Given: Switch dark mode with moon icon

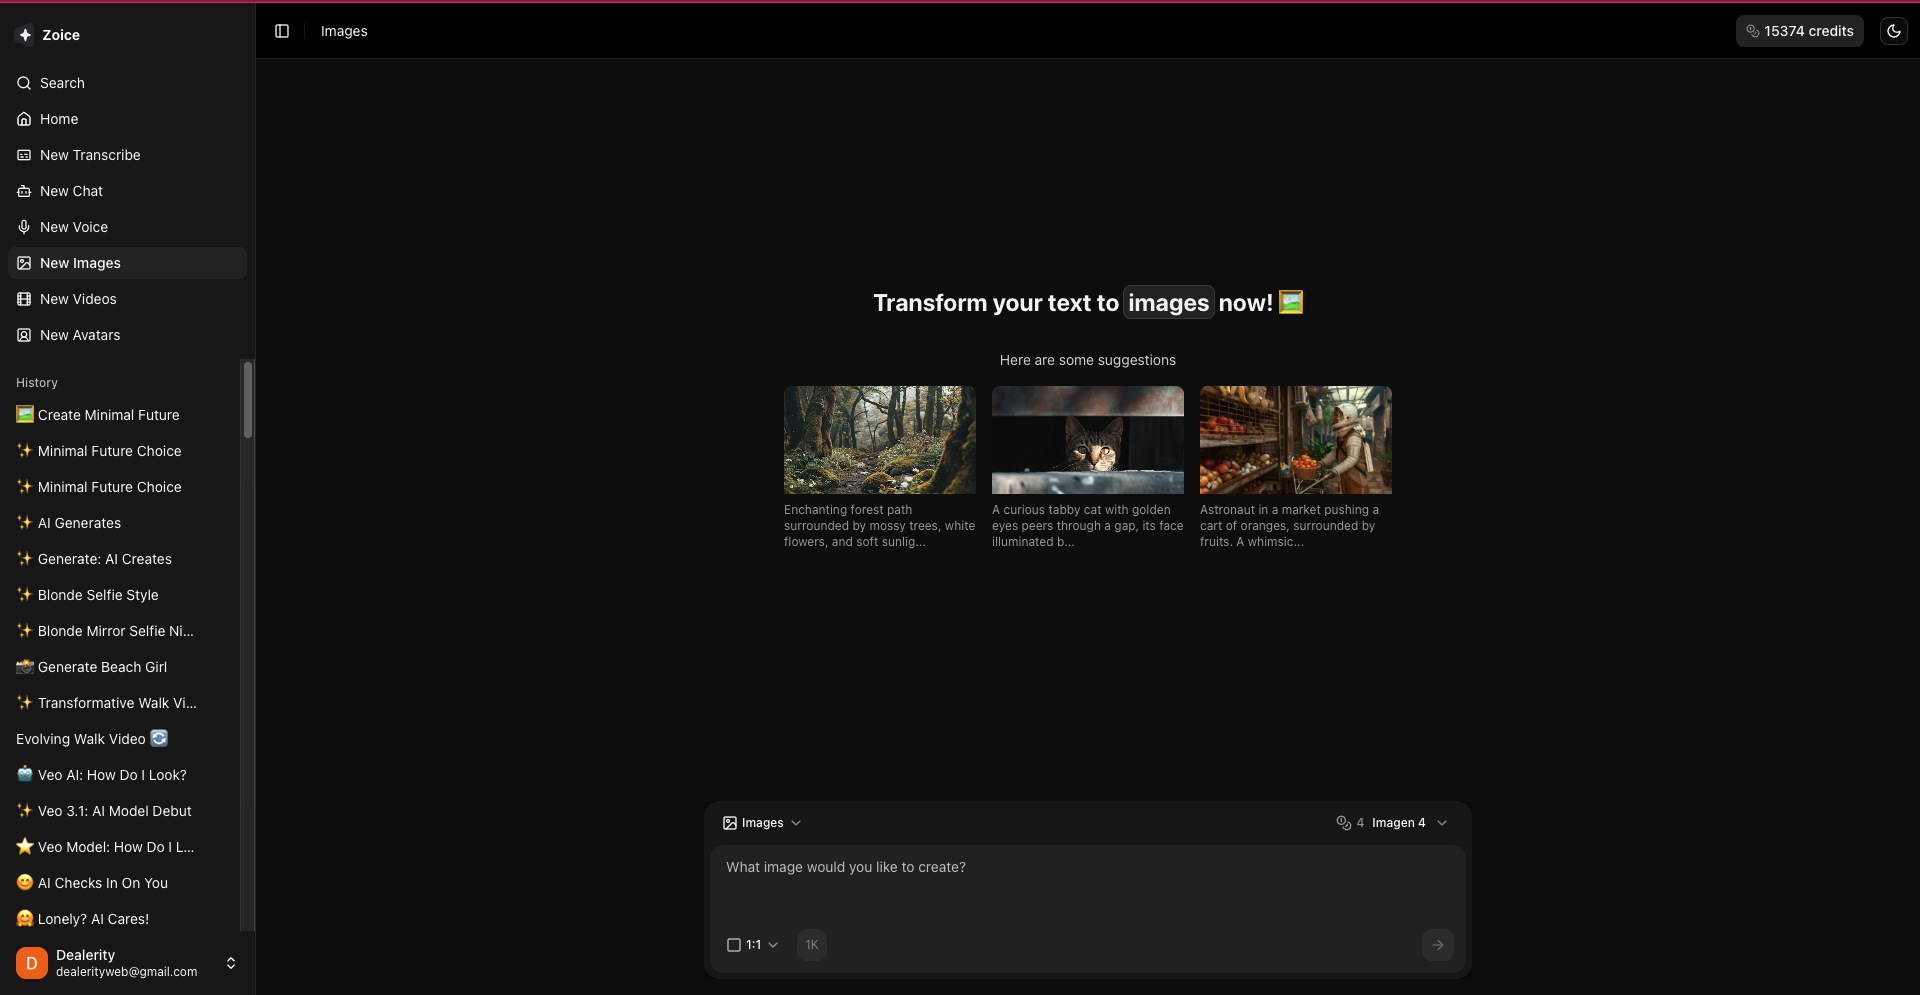Looking at the screenshot, I should click(x=1893, y=31).
